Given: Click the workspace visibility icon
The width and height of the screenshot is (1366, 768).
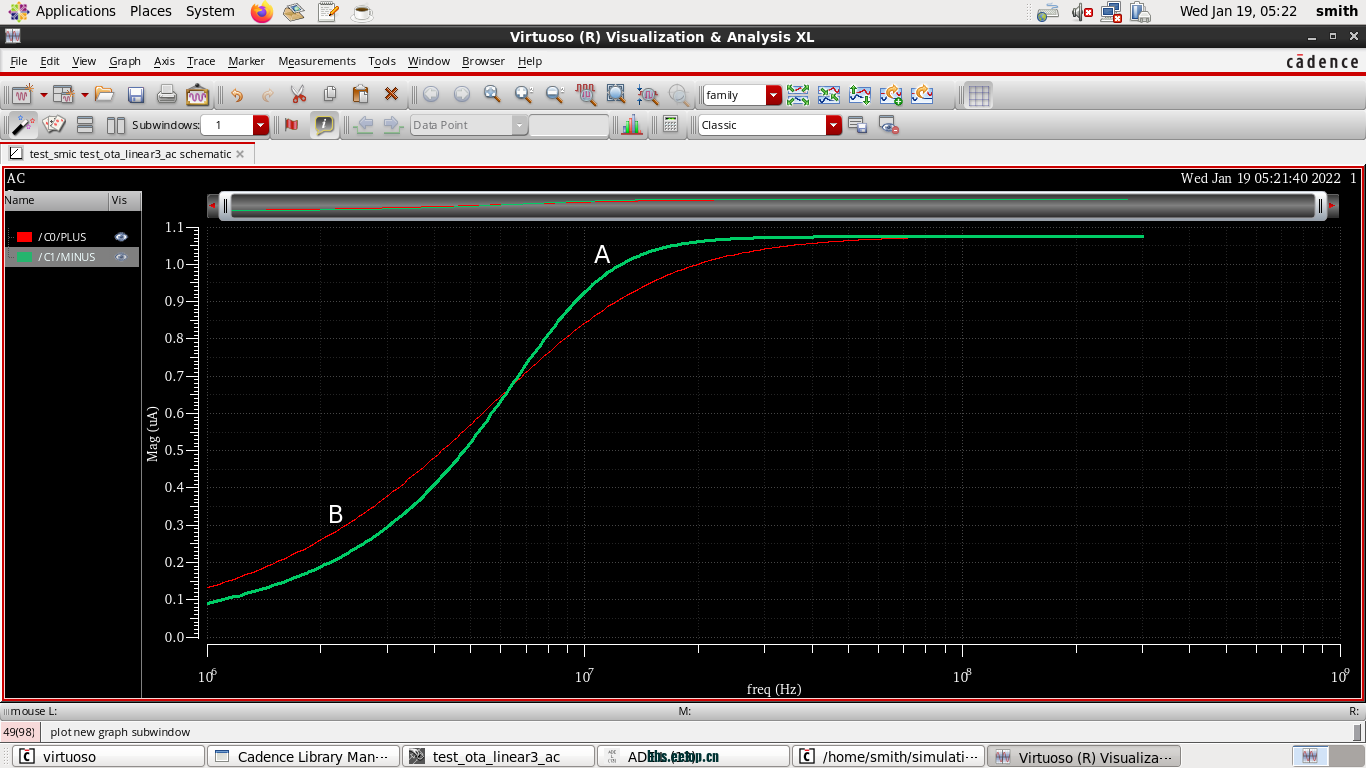Looking at the screenshot, I should 888,125.
